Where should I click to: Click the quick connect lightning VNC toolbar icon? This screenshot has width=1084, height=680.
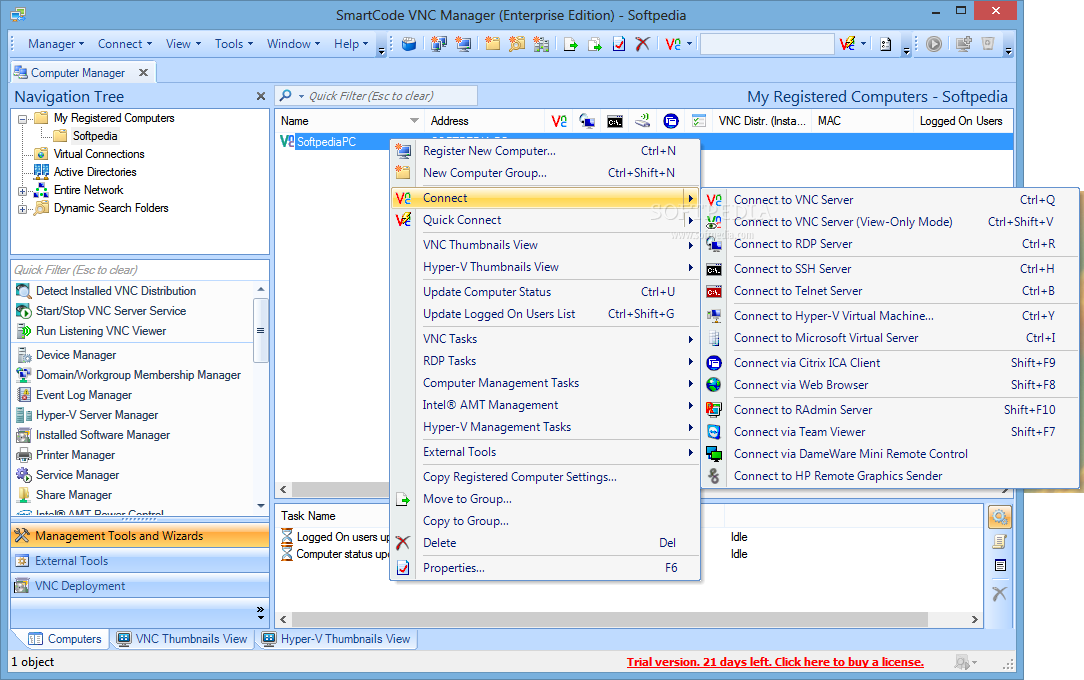[x=847, y=44]
